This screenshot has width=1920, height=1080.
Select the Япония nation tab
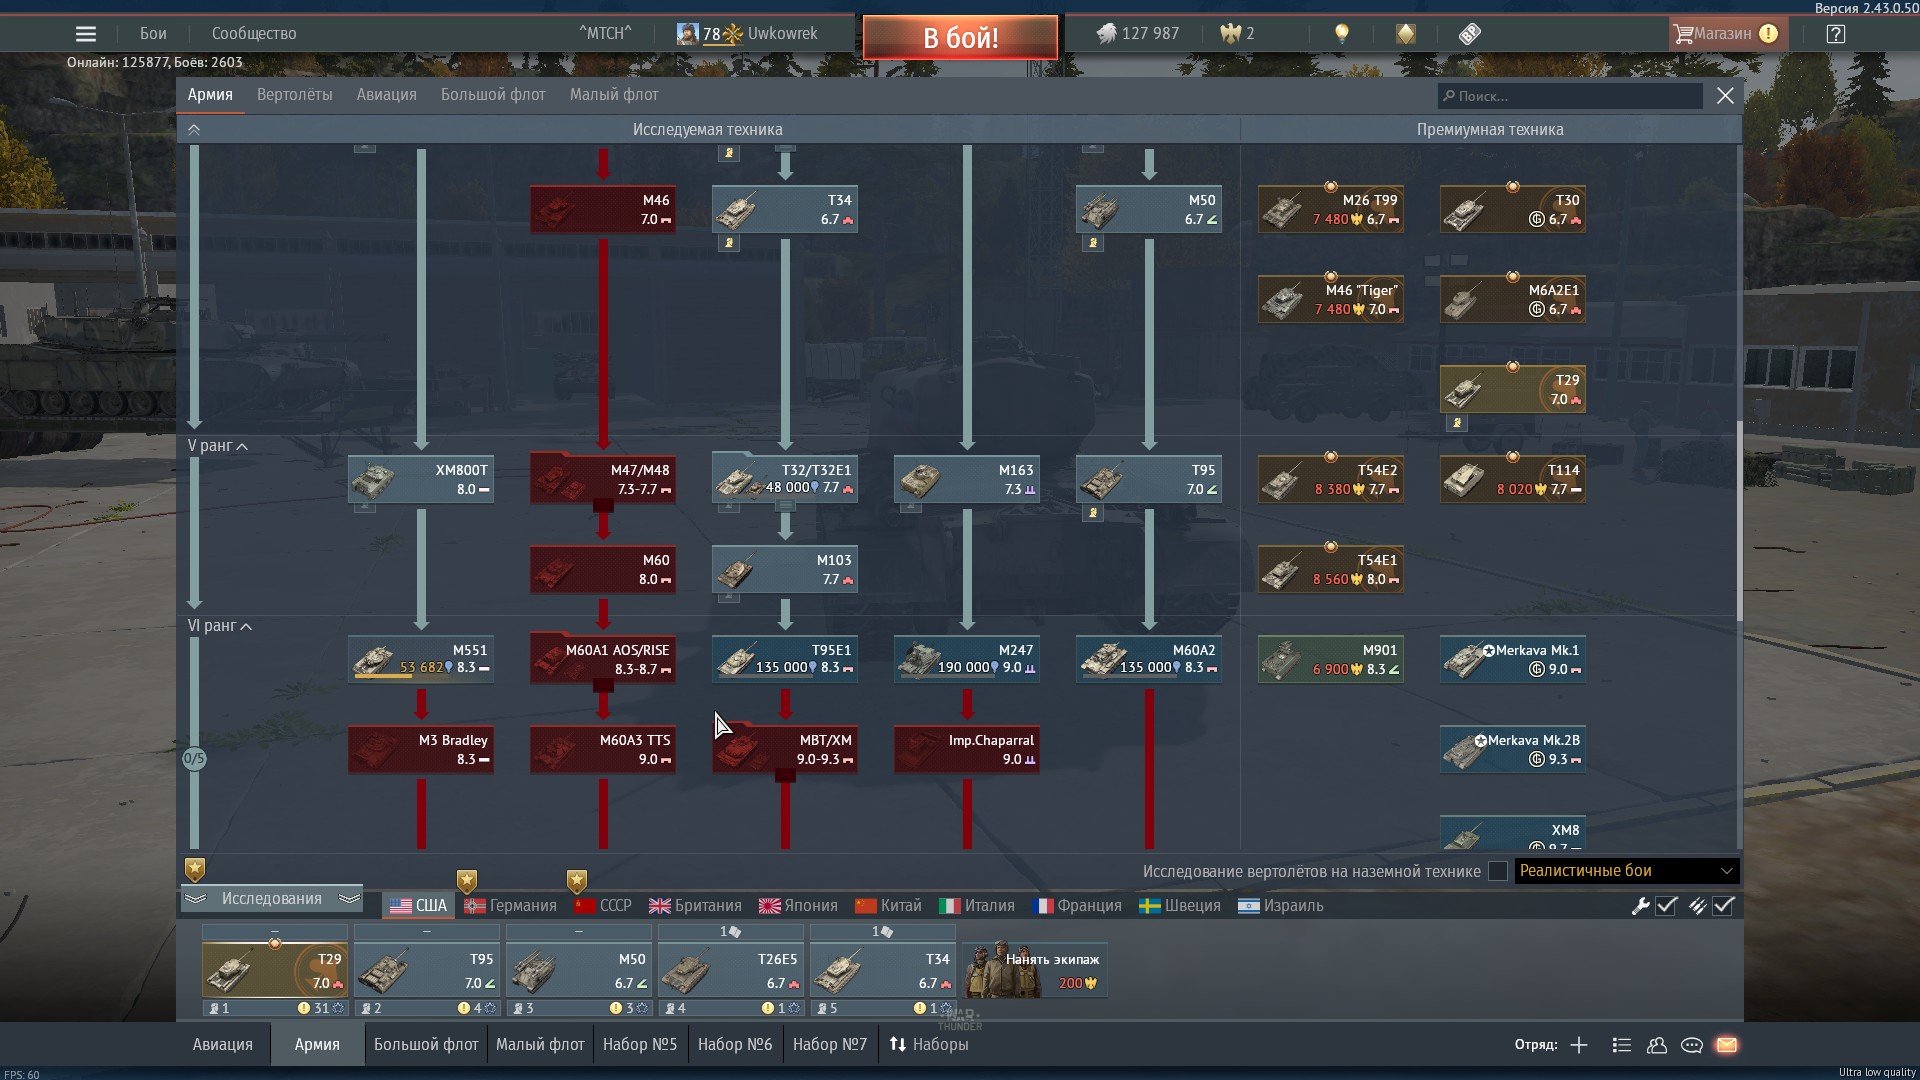click(x=798, y=906)
